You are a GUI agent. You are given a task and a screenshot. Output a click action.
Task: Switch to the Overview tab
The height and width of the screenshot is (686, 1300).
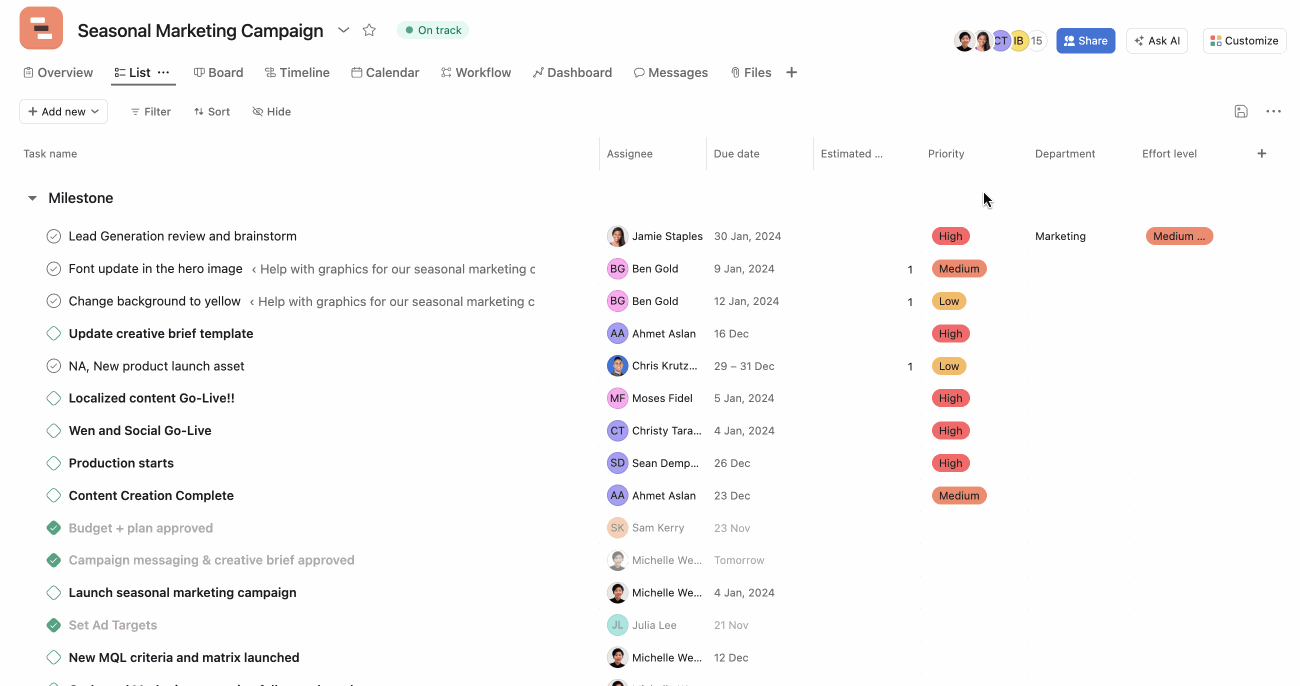(x=57, y=72)
